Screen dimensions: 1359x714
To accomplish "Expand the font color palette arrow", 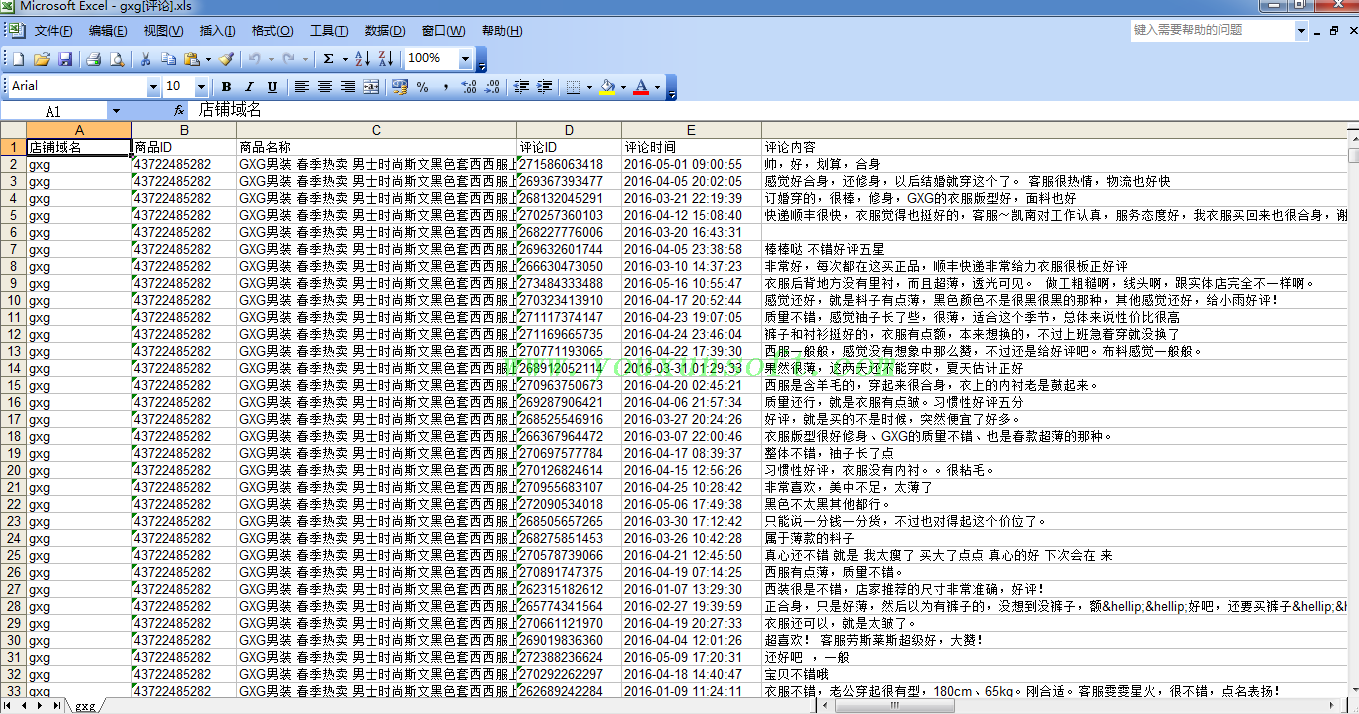I will [x=657, y=87].
